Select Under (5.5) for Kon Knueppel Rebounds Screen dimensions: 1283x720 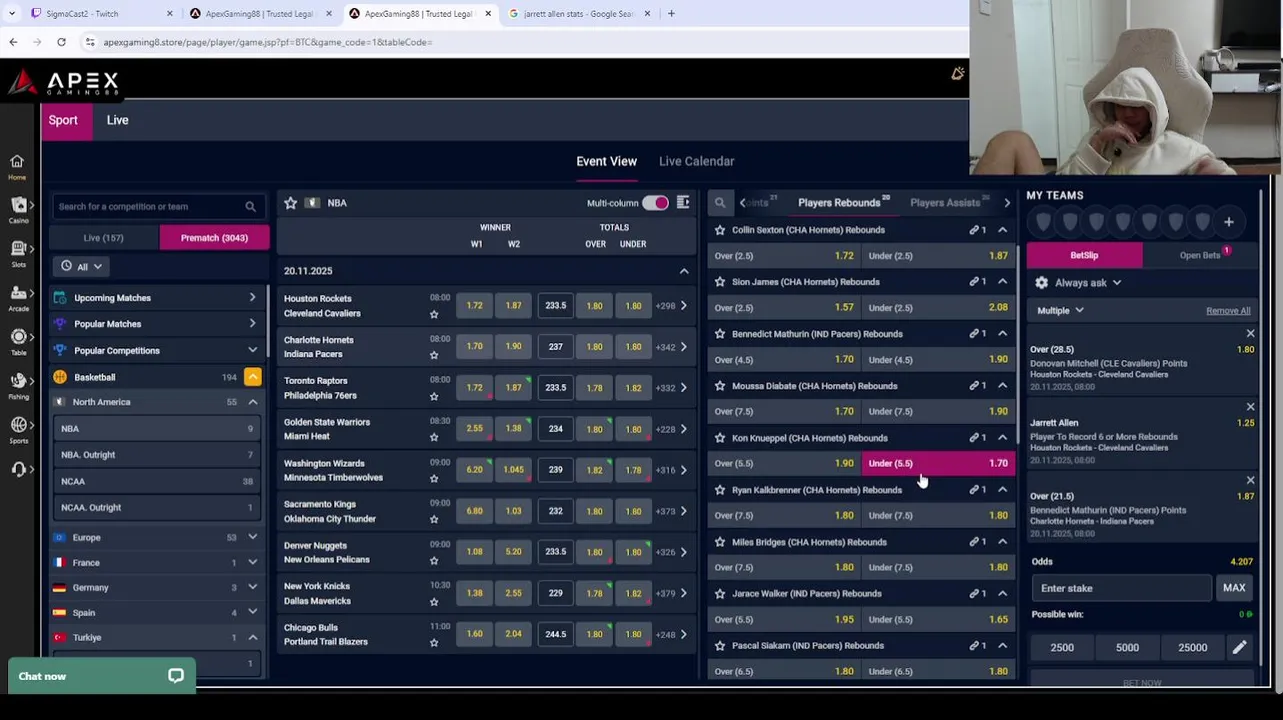(x=937, y=463)
